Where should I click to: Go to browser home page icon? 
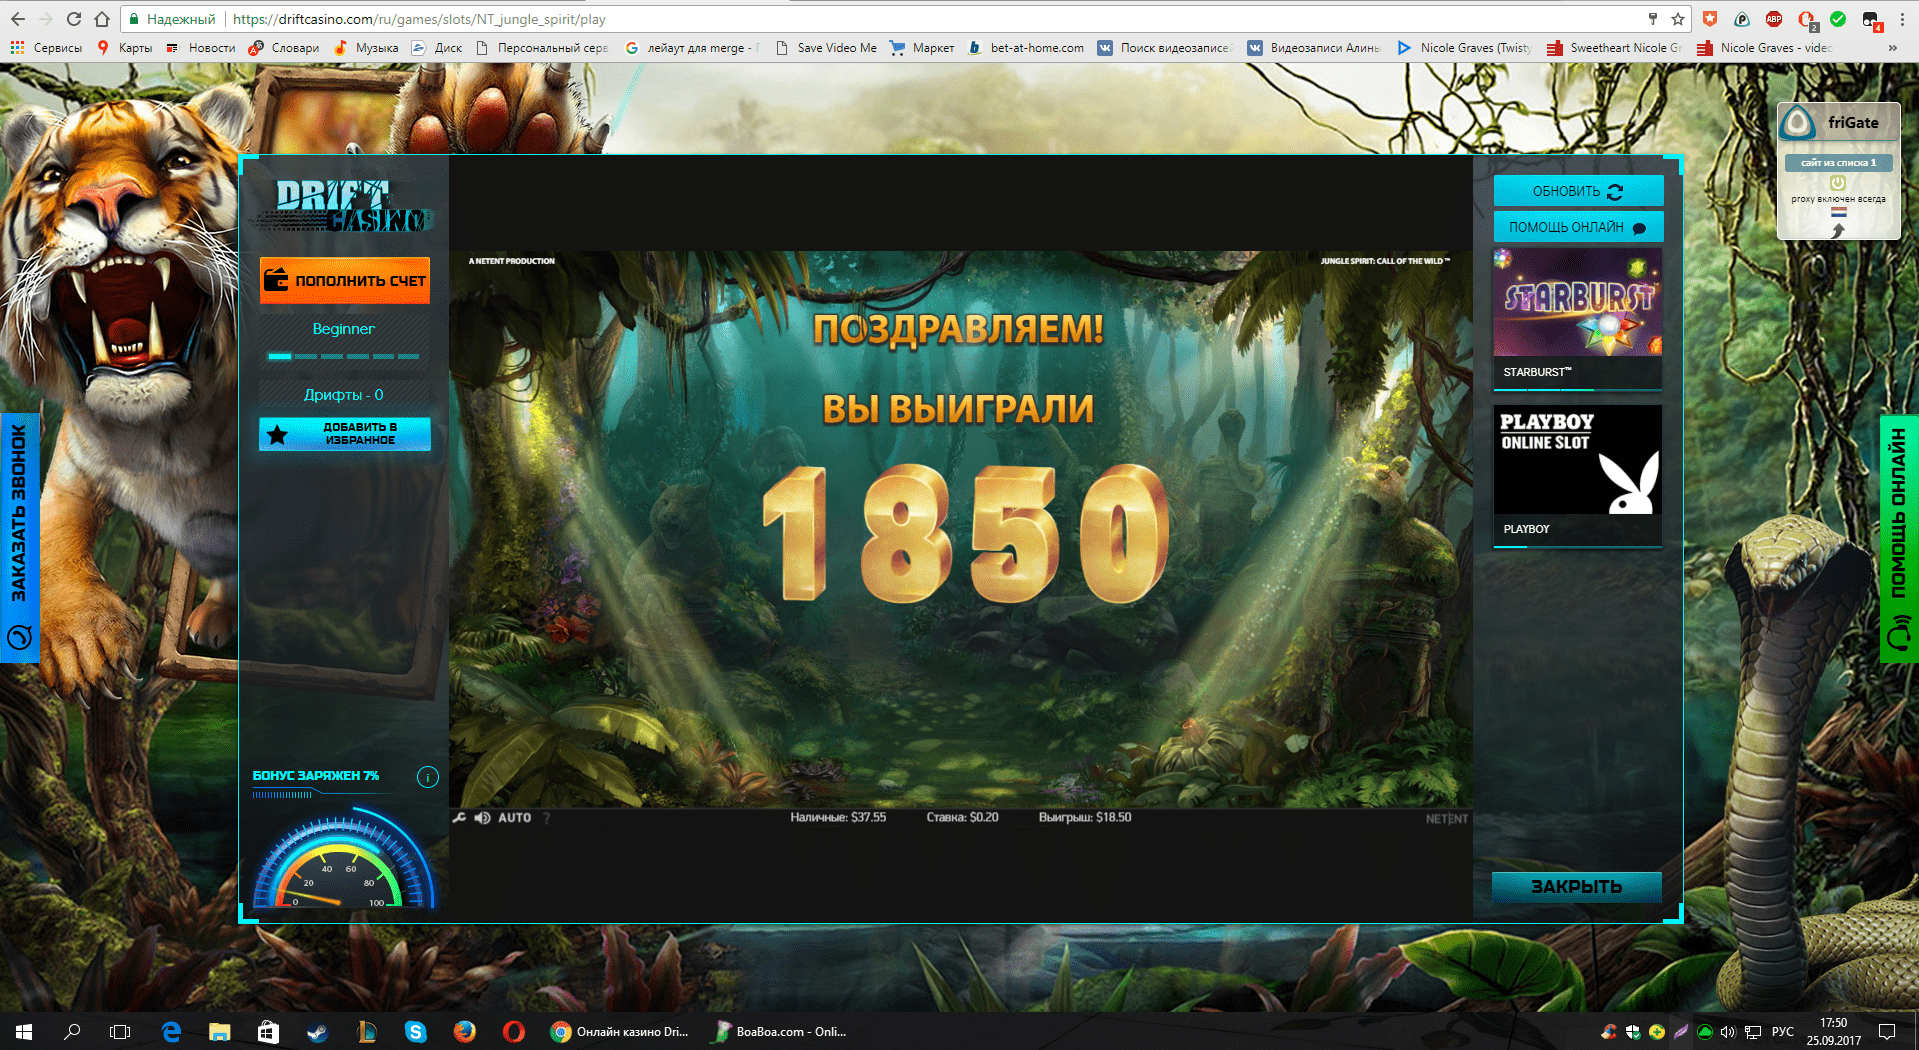101,19
